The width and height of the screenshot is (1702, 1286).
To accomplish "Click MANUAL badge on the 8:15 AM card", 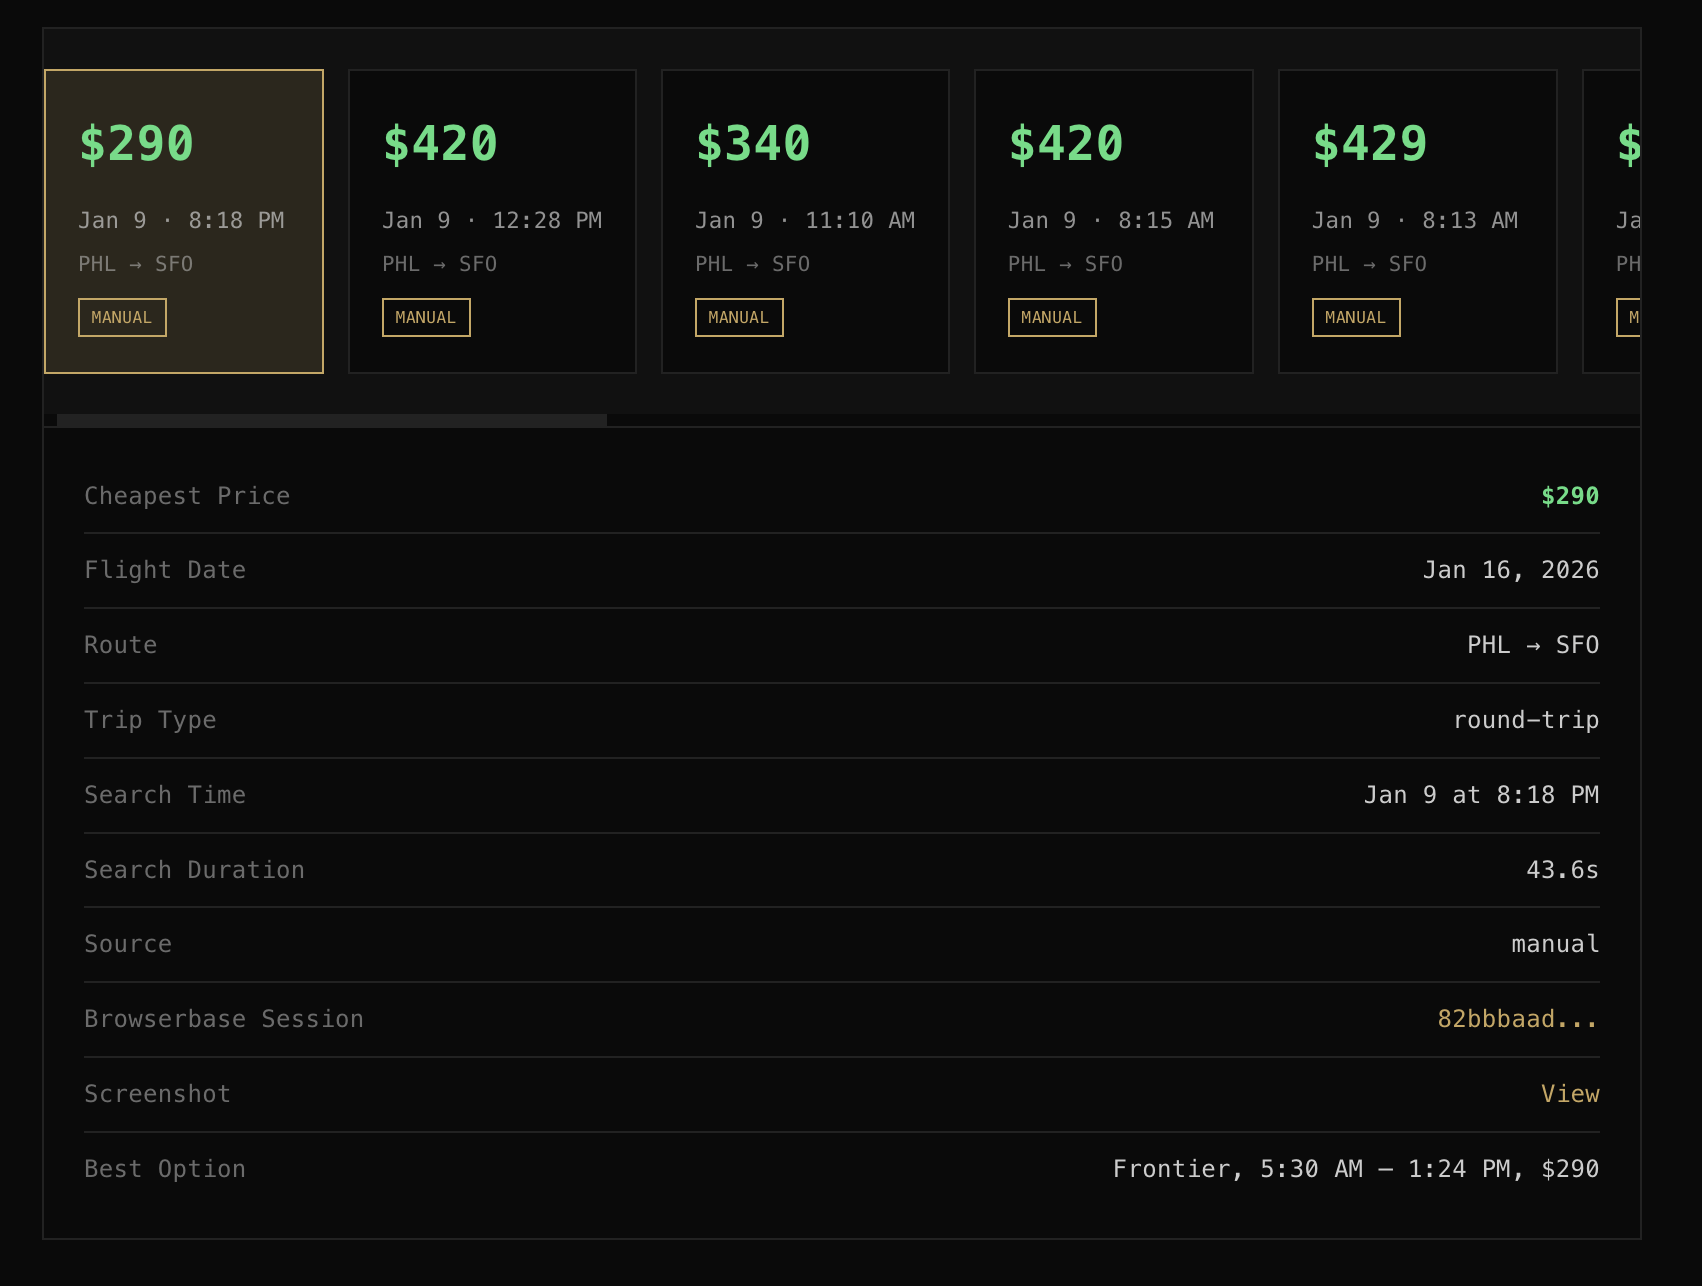I will (1052, 318).
